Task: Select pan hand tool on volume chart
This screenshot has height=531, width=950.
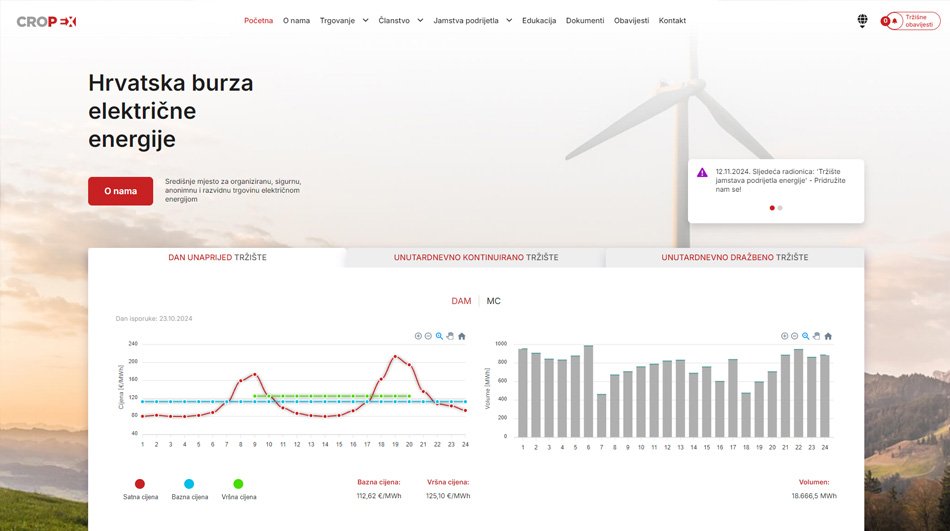Action: point(817,336)
